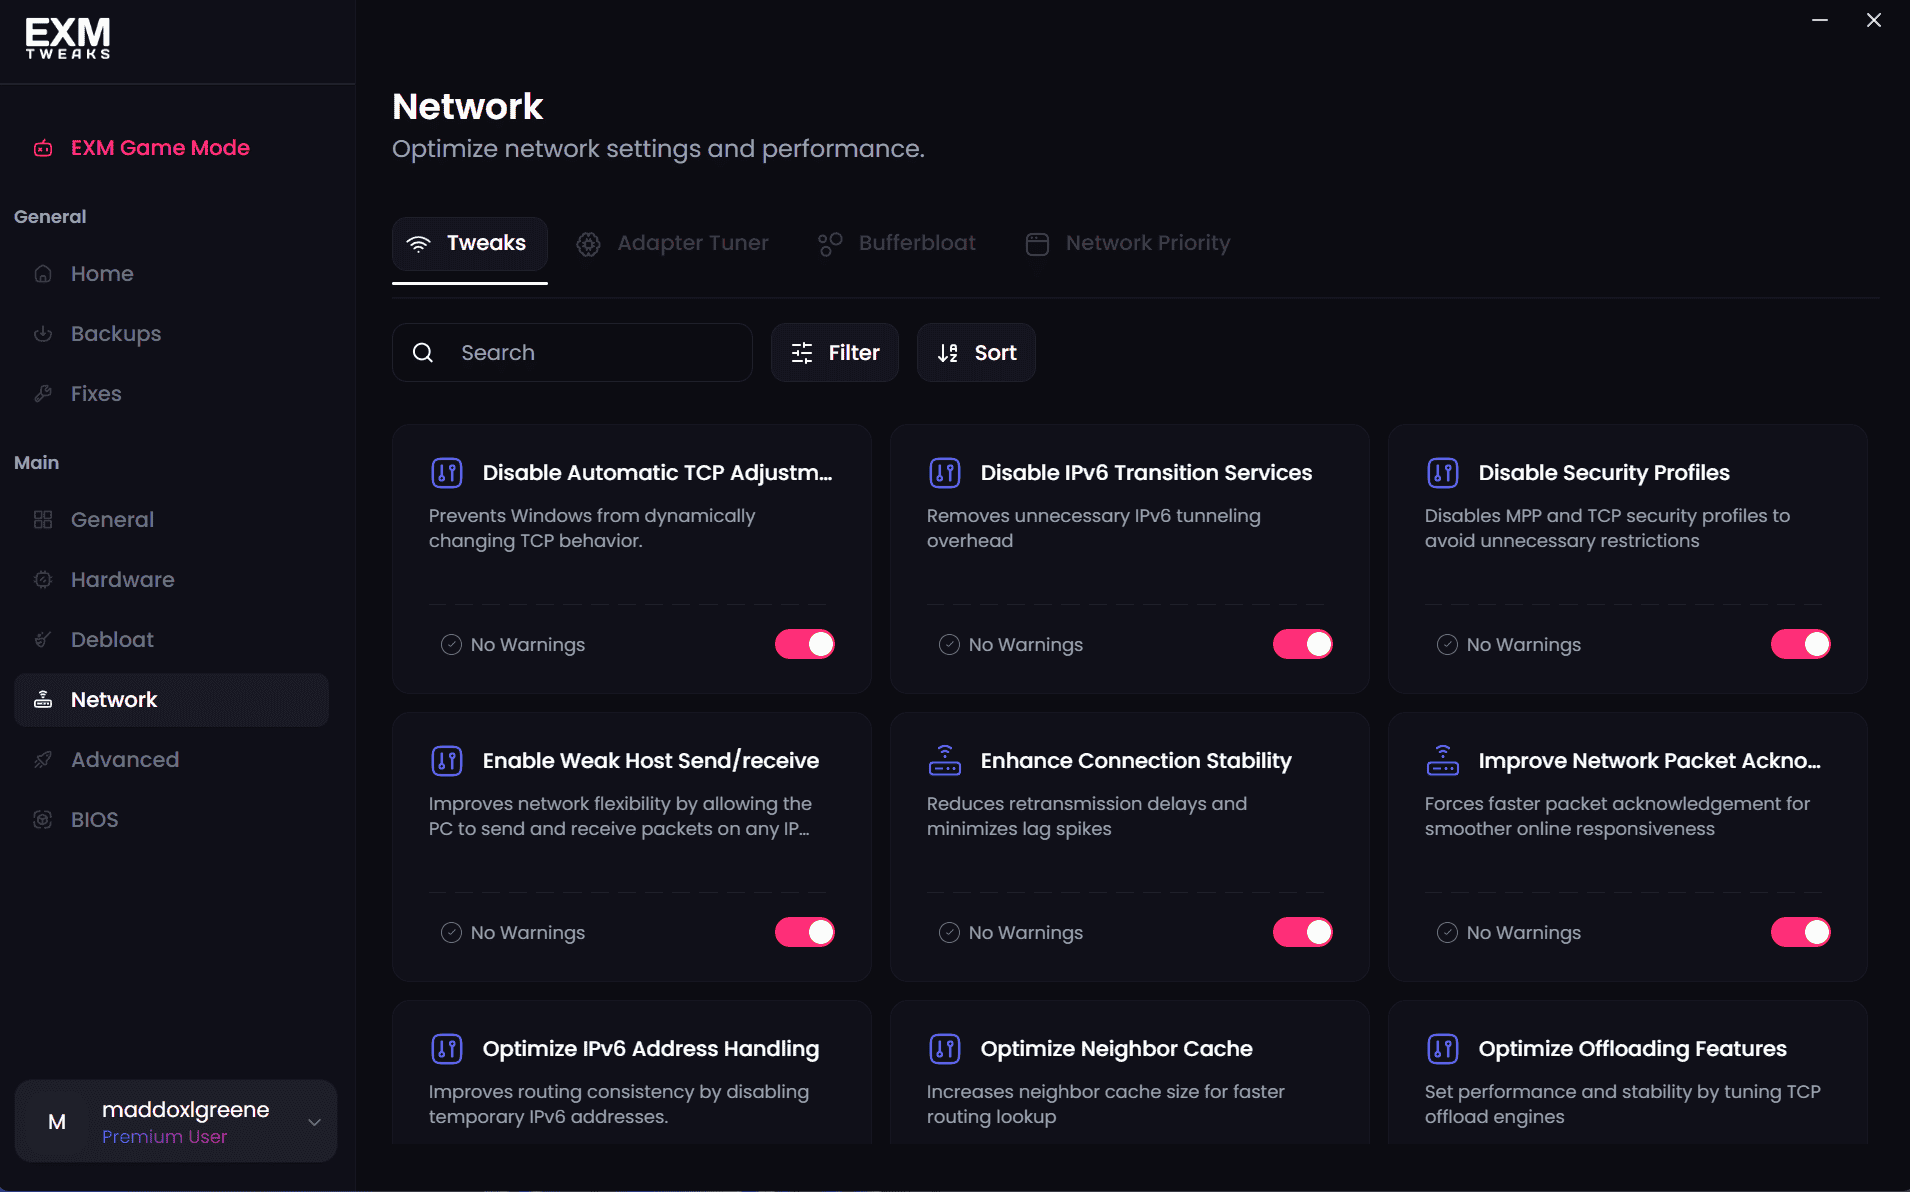Image resolution: width=1910 pixels, height=1192 pixels.
Task: Click the Advanced rocket icon
Action: click(43, 760)
